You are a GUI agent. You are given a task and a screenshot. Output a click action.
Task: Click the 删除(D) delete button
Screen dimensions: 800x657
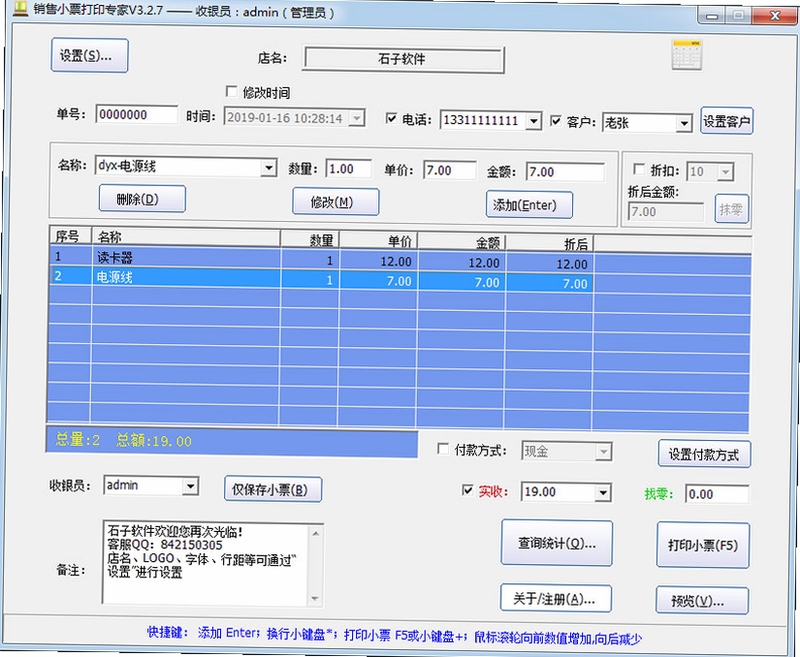coord(142,199)
